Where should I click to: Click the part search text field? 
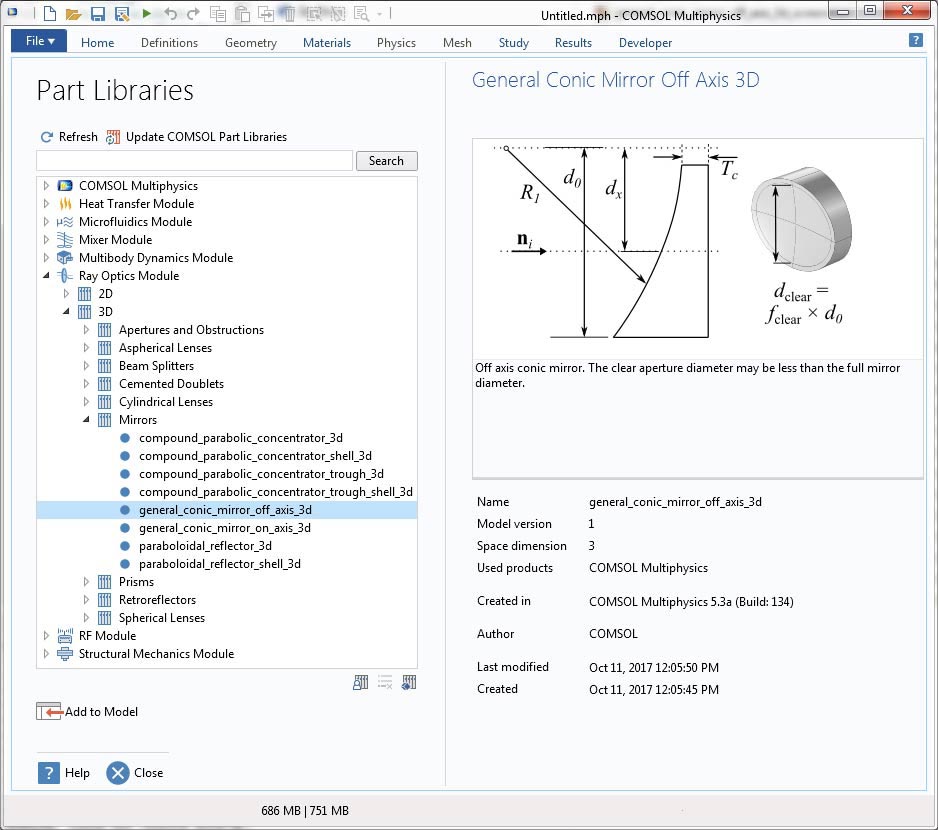tap(195, 161)
